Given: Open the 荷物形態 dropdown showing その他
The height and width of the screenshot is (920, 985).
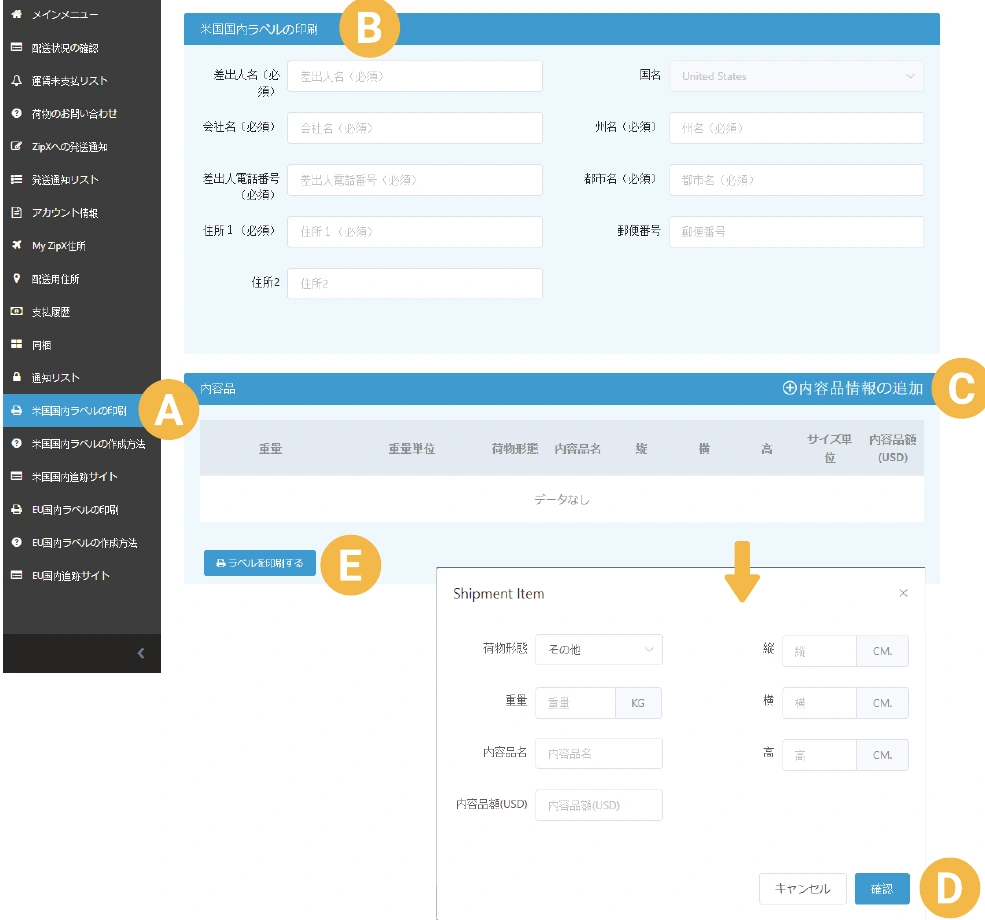Looking at the screenshot, I should coord(599,649).
